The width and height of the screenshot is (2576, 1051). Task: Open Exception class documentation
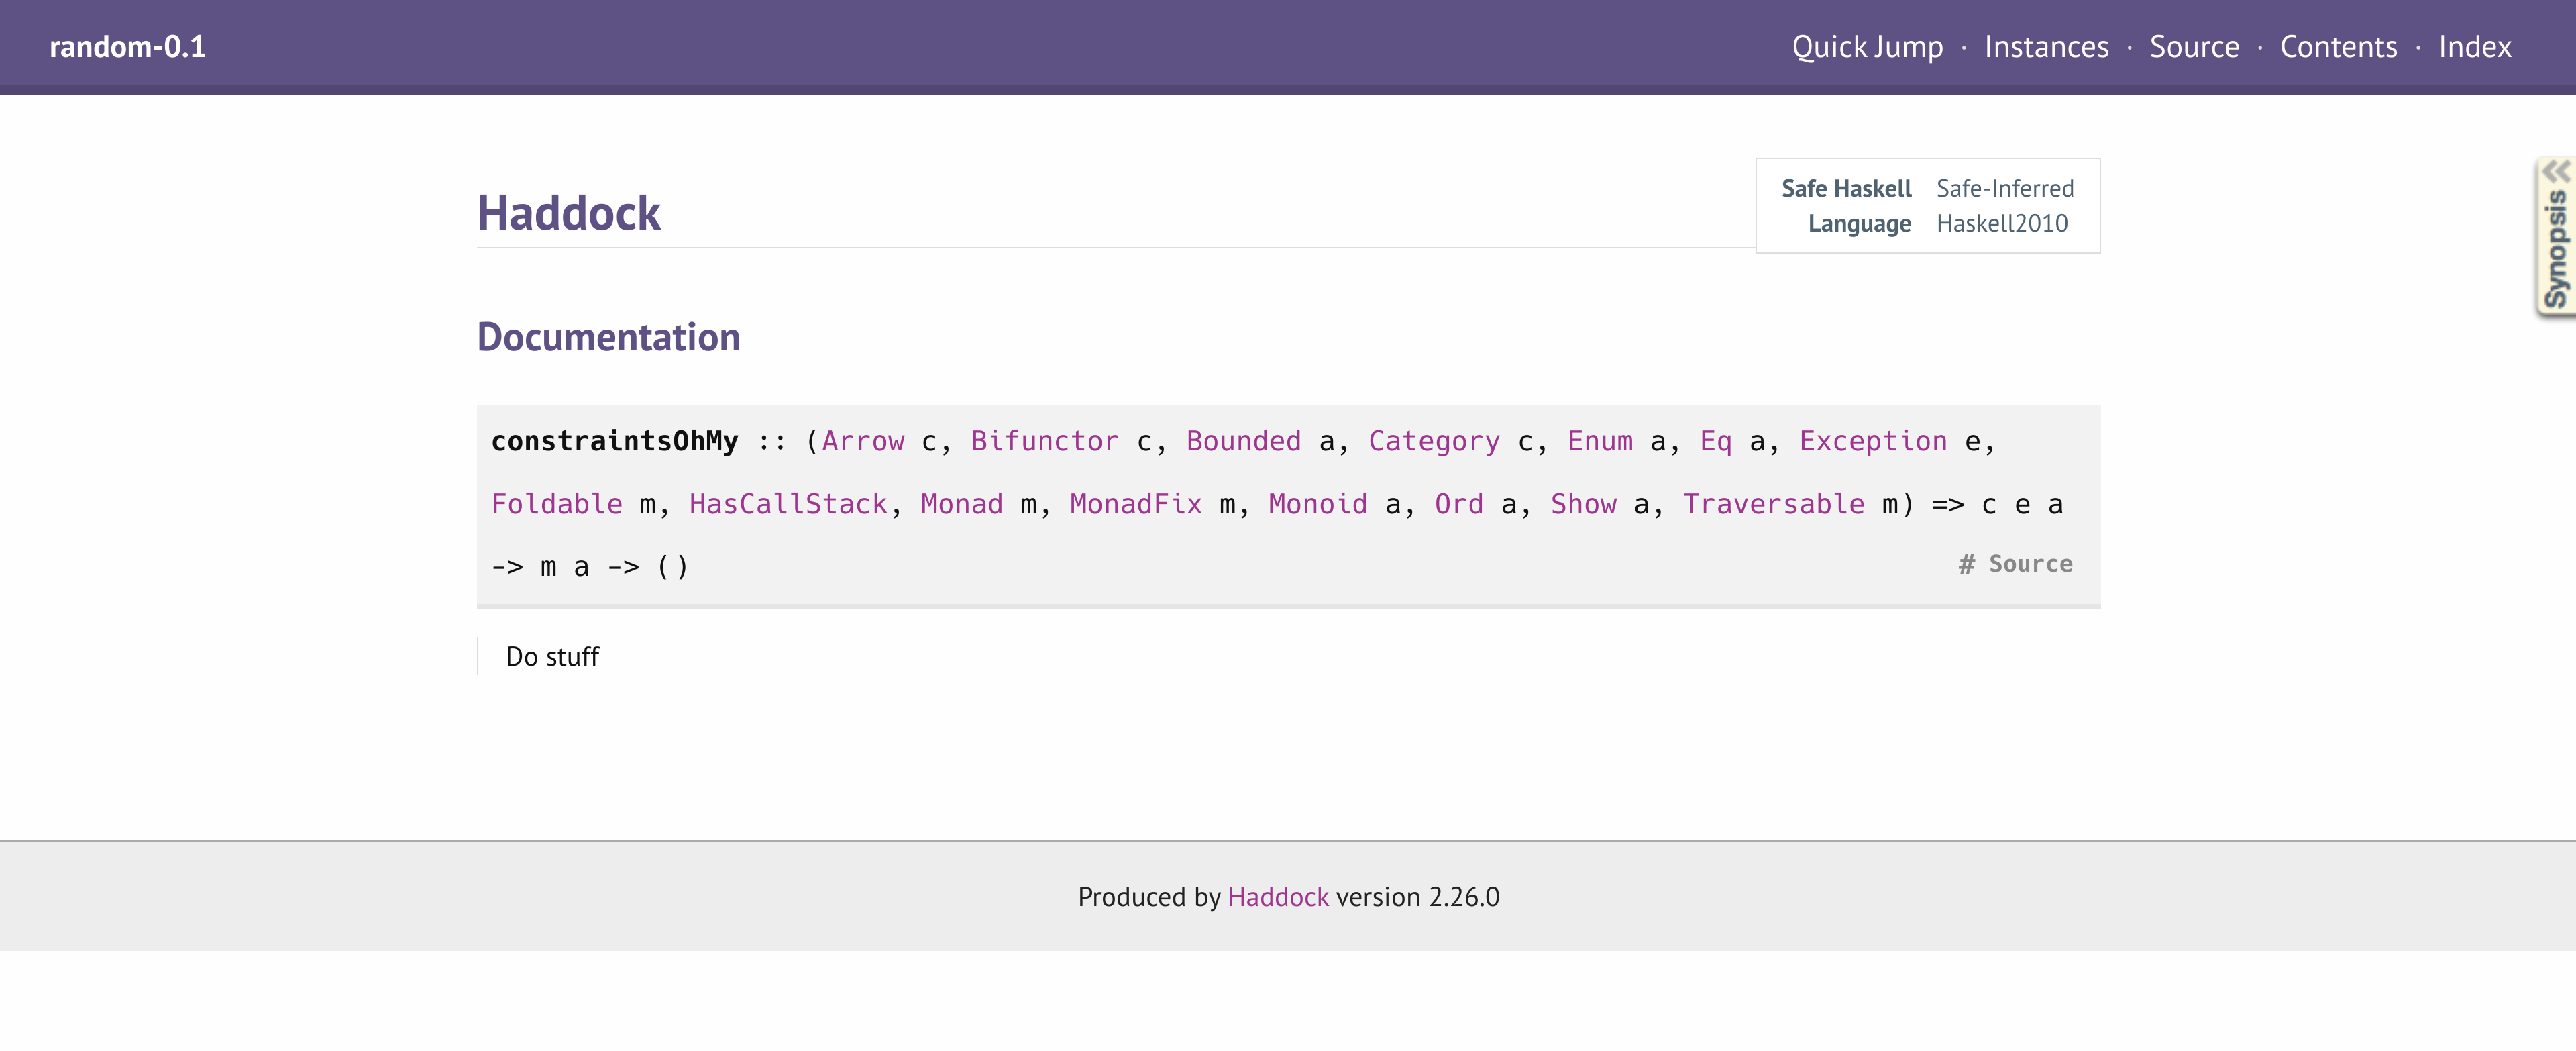(1872, 441)
